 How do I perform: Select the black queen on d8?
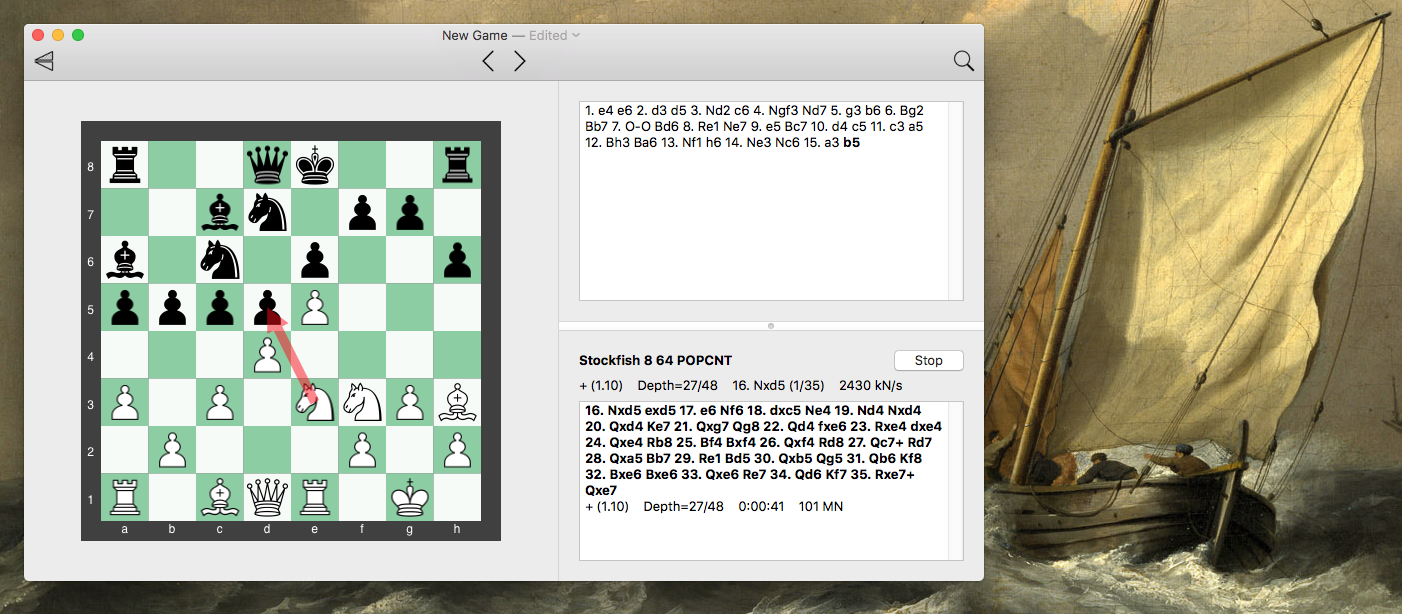267,165
